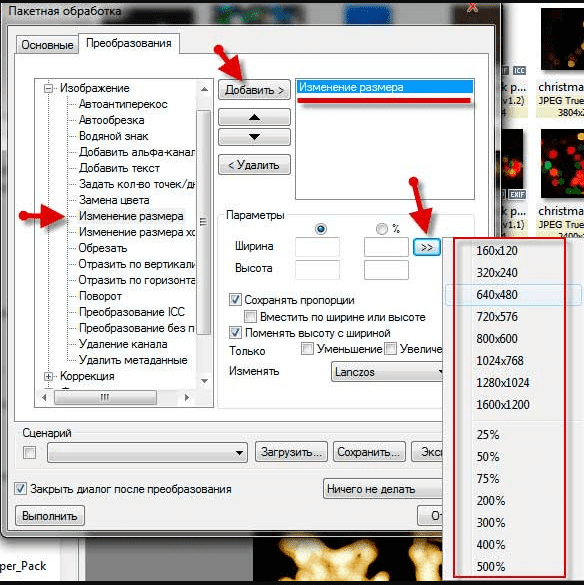Open the Lanczos resampling dropdown
The height and width of the screenshot is (585, 584).
tap(387, 372)
